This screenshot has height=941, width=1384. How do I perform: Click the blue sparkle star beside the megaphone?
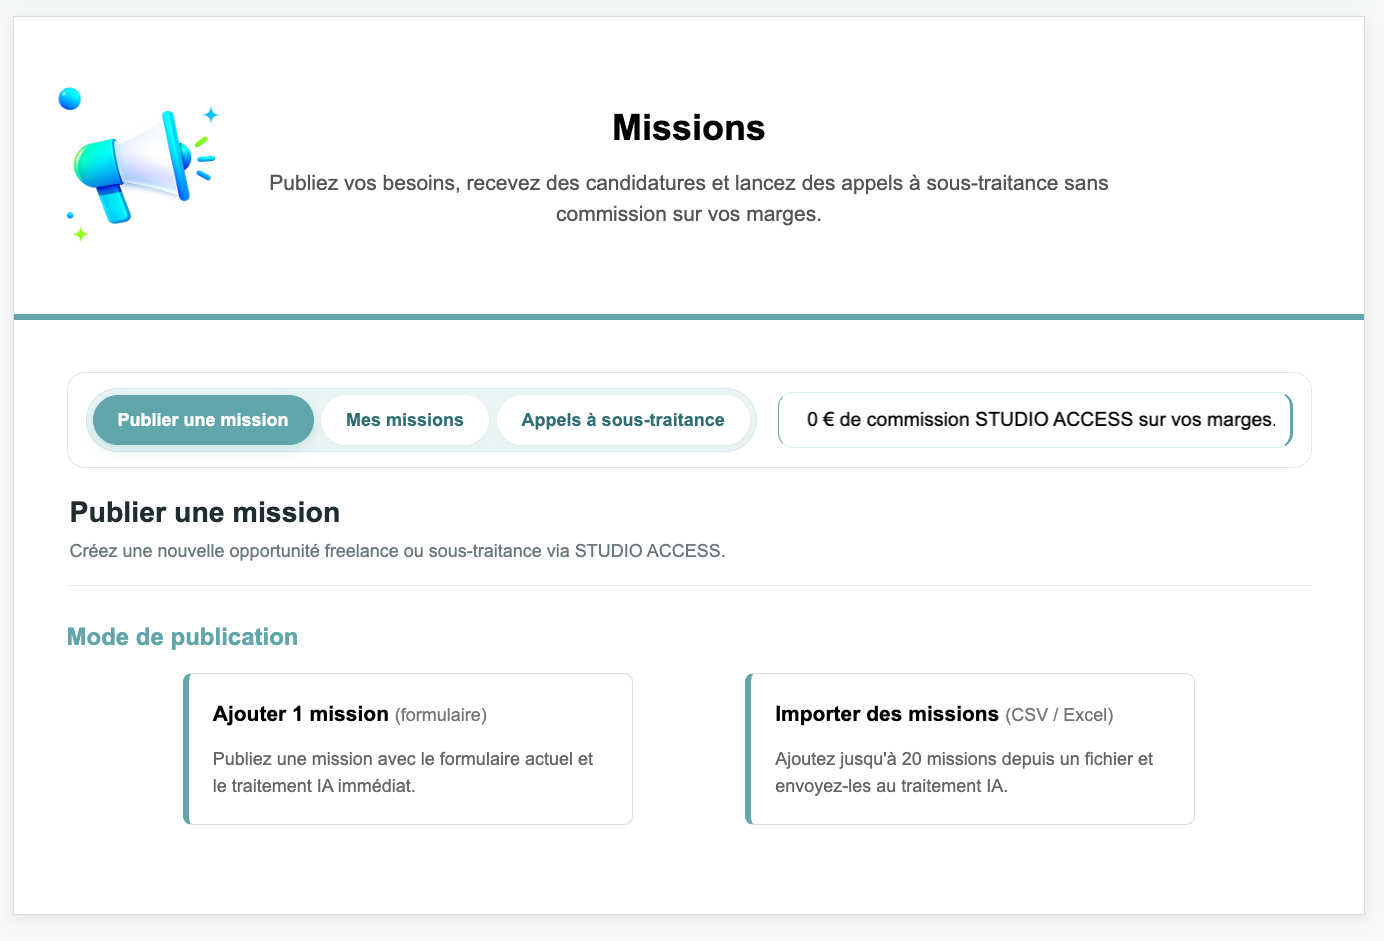point(211,115)
